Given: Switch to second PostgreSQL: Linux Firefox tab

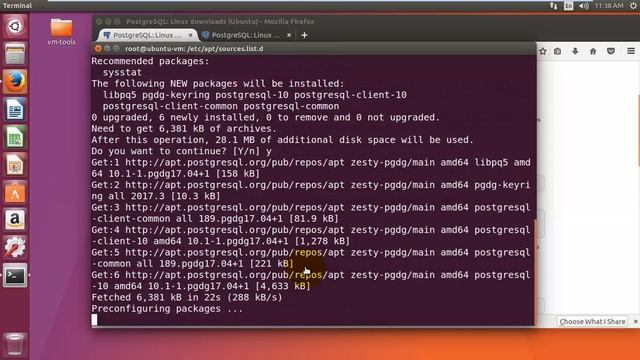Looking at the screenshot, I should click(x=246, y=35).
